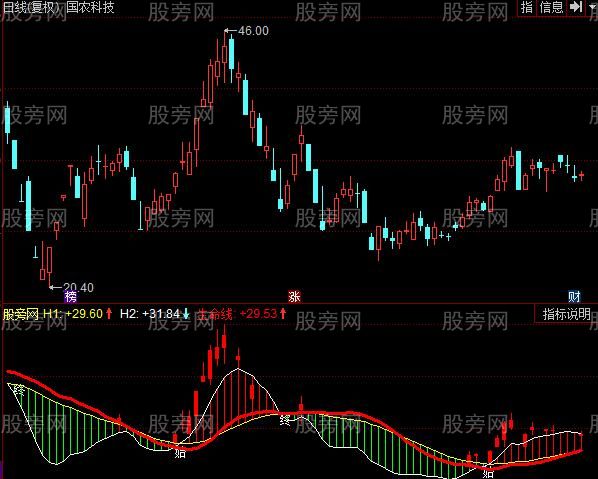Select the H1 +29.60 indicator value
Screen dimensions: 598x479
(x=73, y=314)
